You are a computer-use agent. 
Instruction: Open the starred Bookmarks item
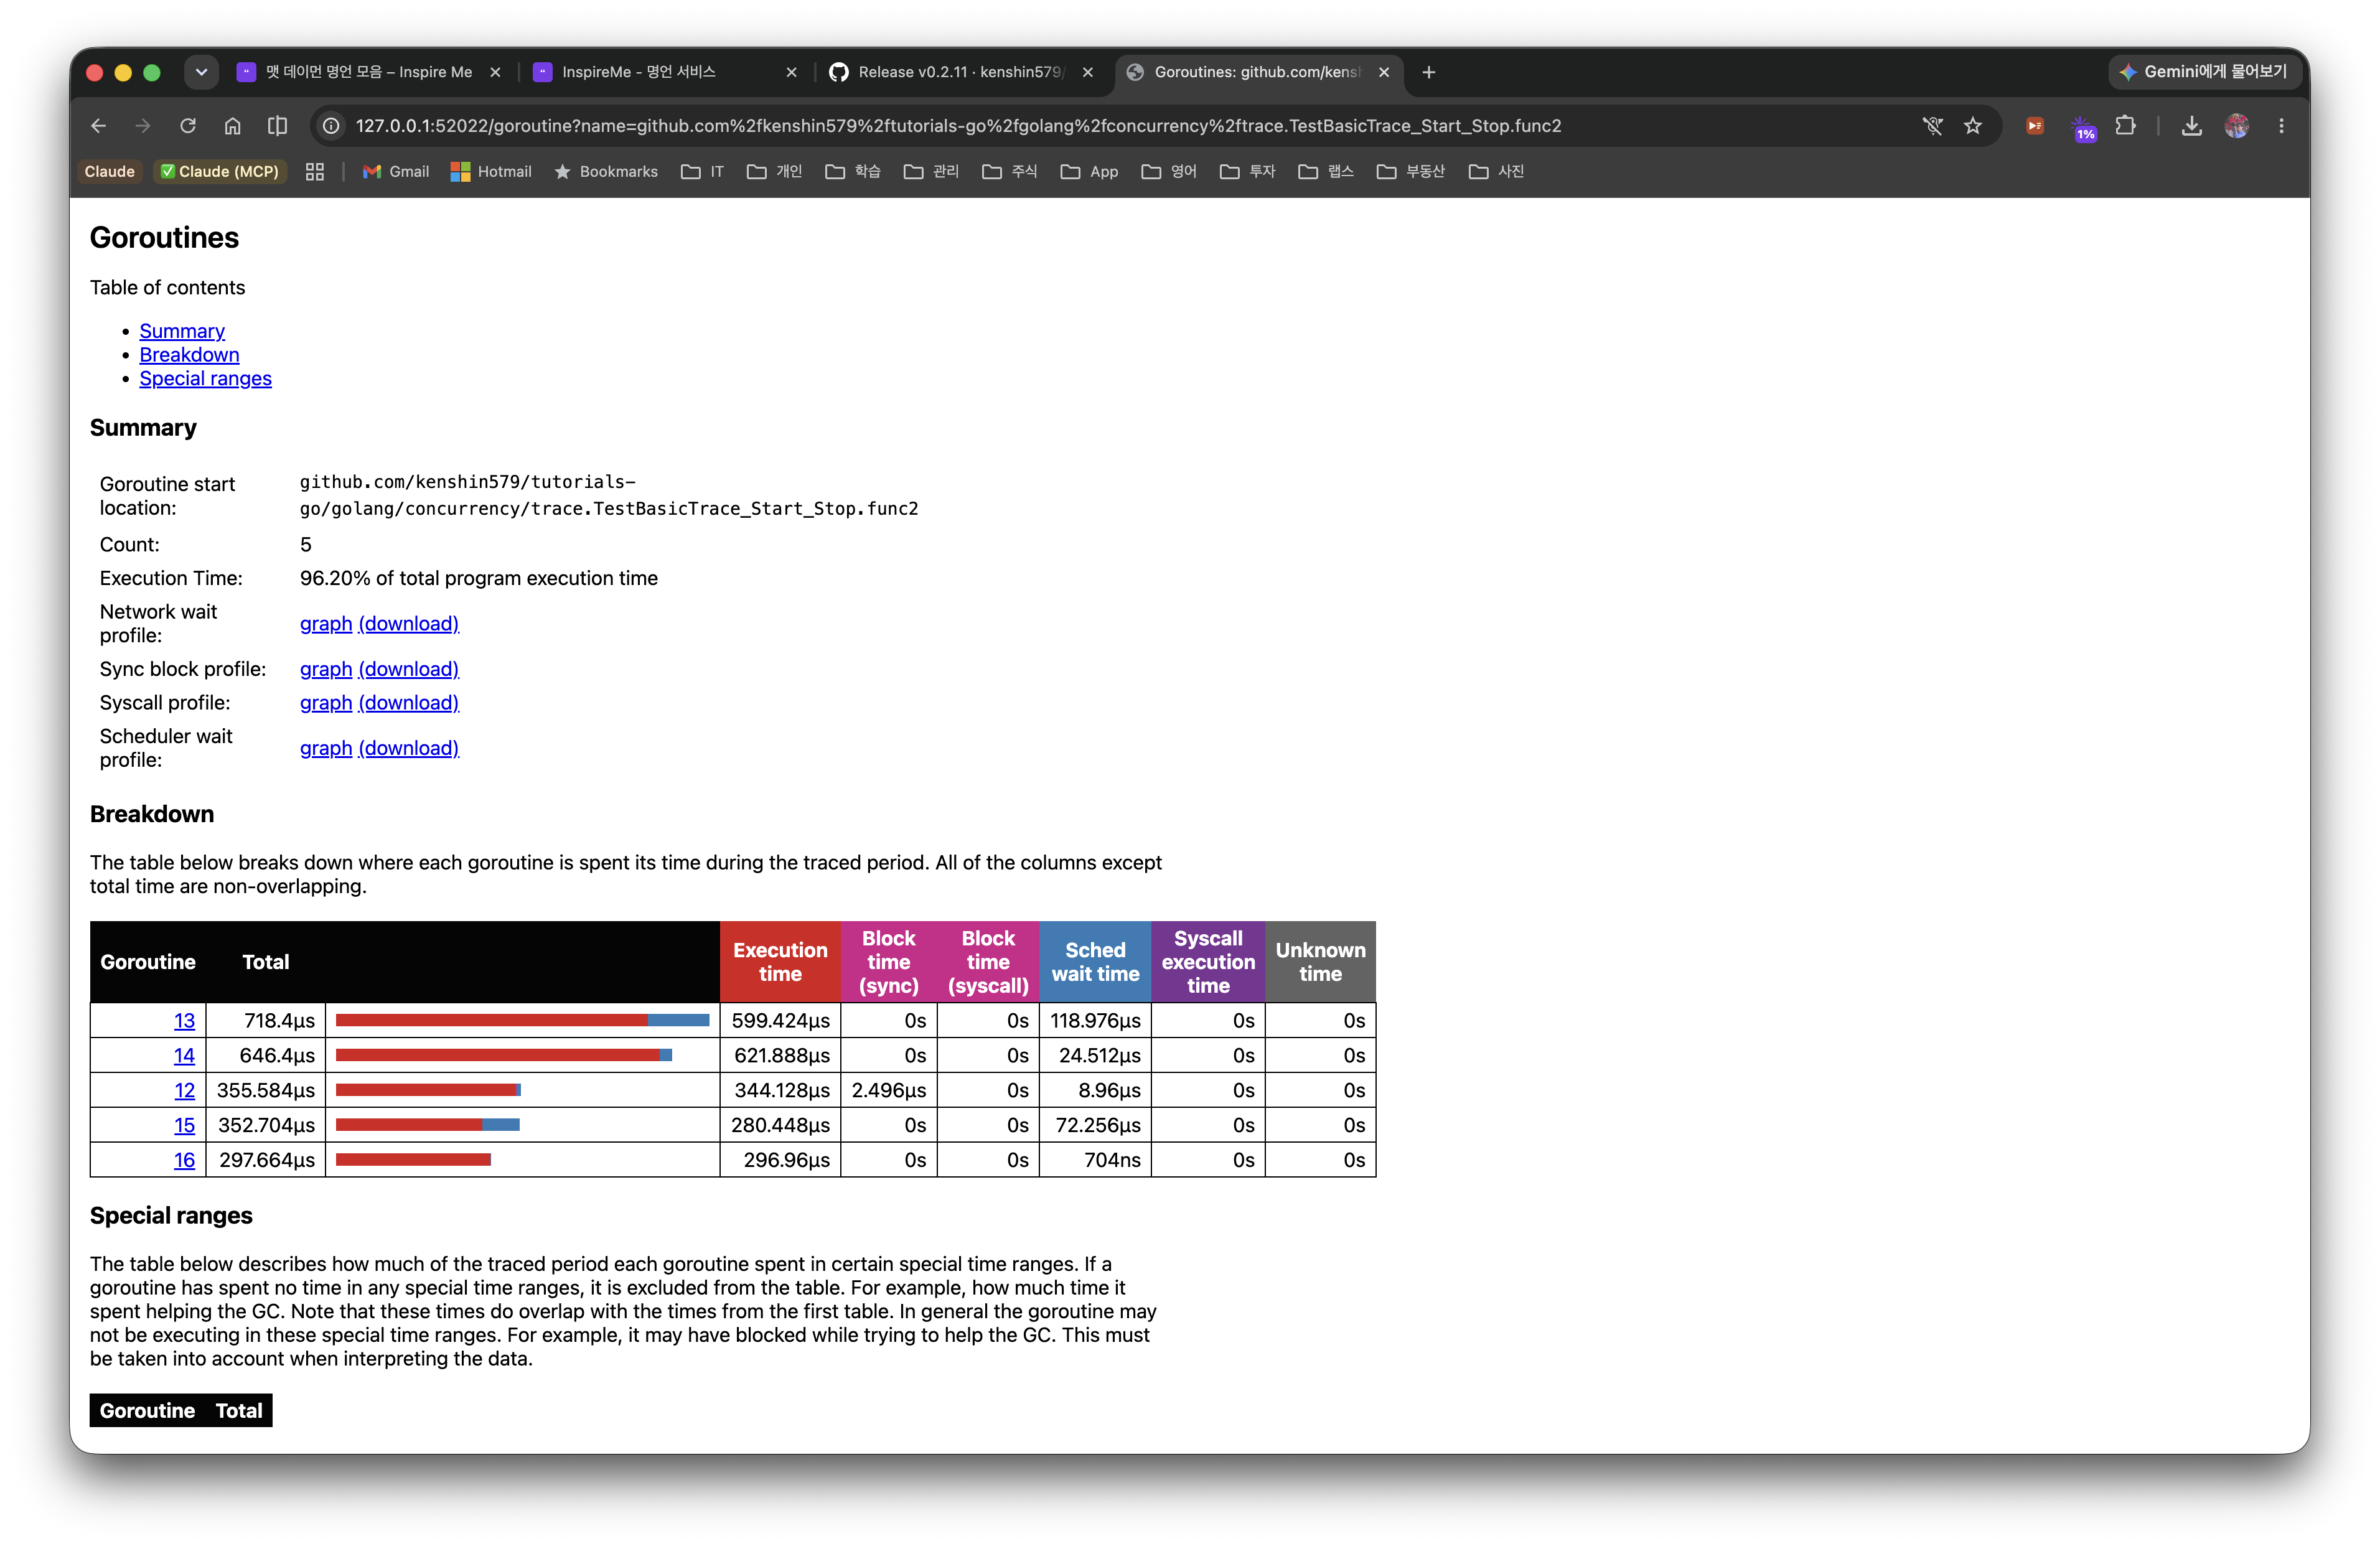(x=606, y=172)
